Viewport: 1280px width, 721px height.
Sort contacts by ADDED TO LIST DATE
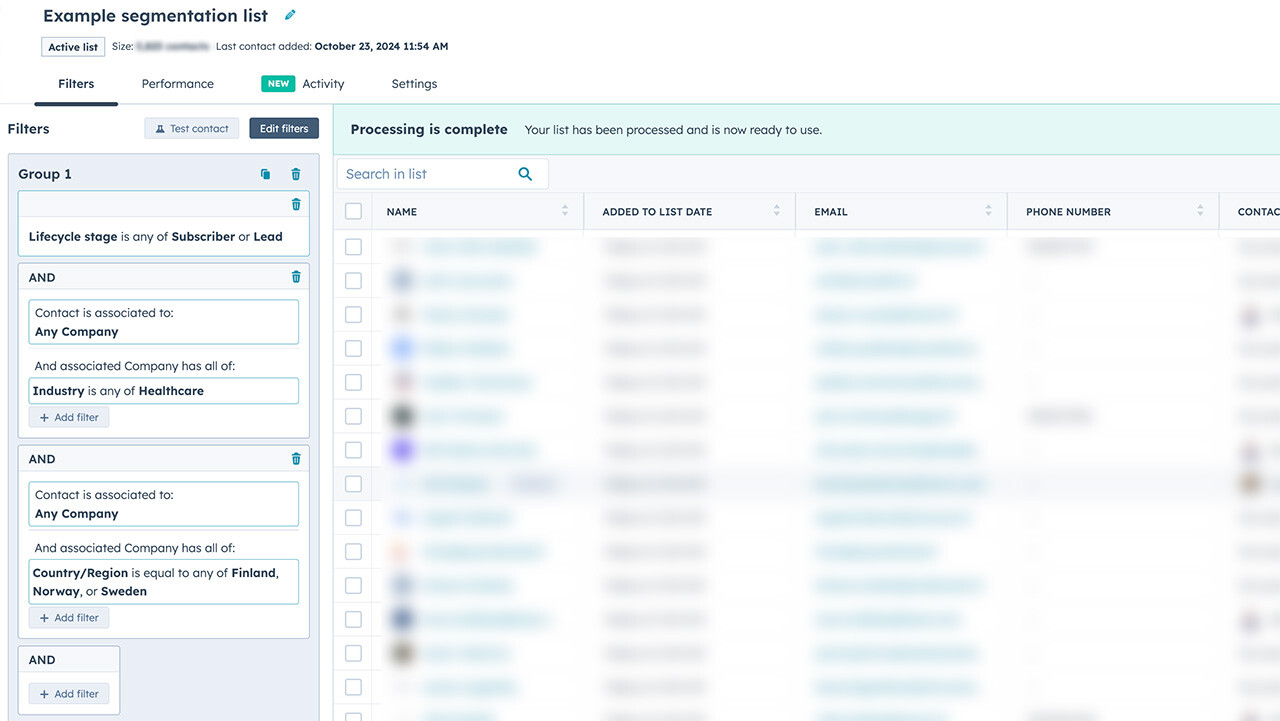tap(777, 211)
